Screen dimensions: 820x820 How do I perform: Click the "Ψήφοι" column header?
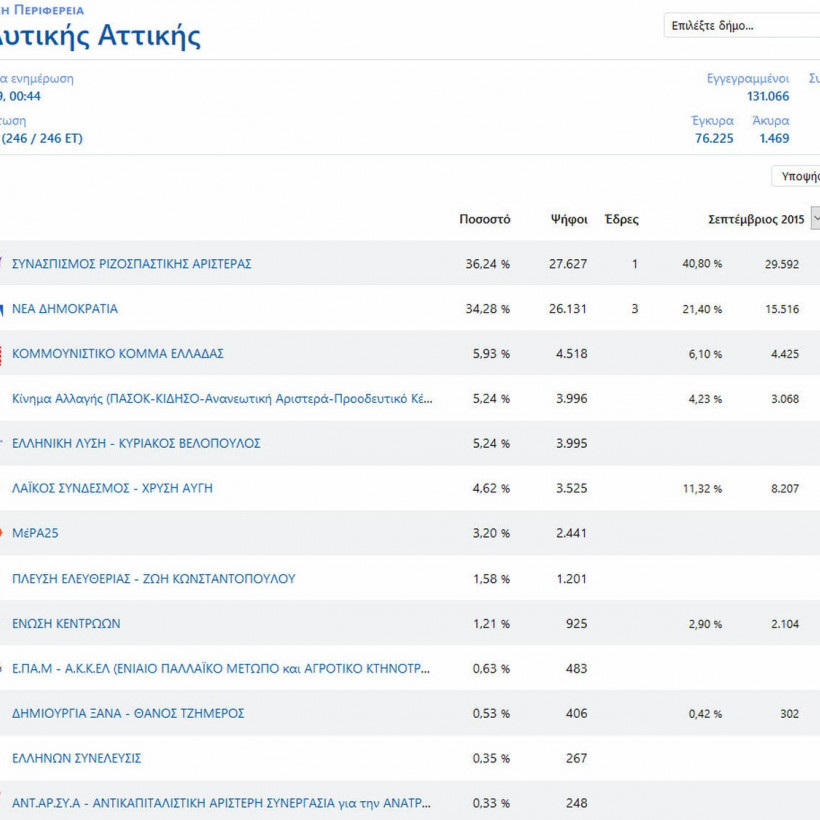569,219
